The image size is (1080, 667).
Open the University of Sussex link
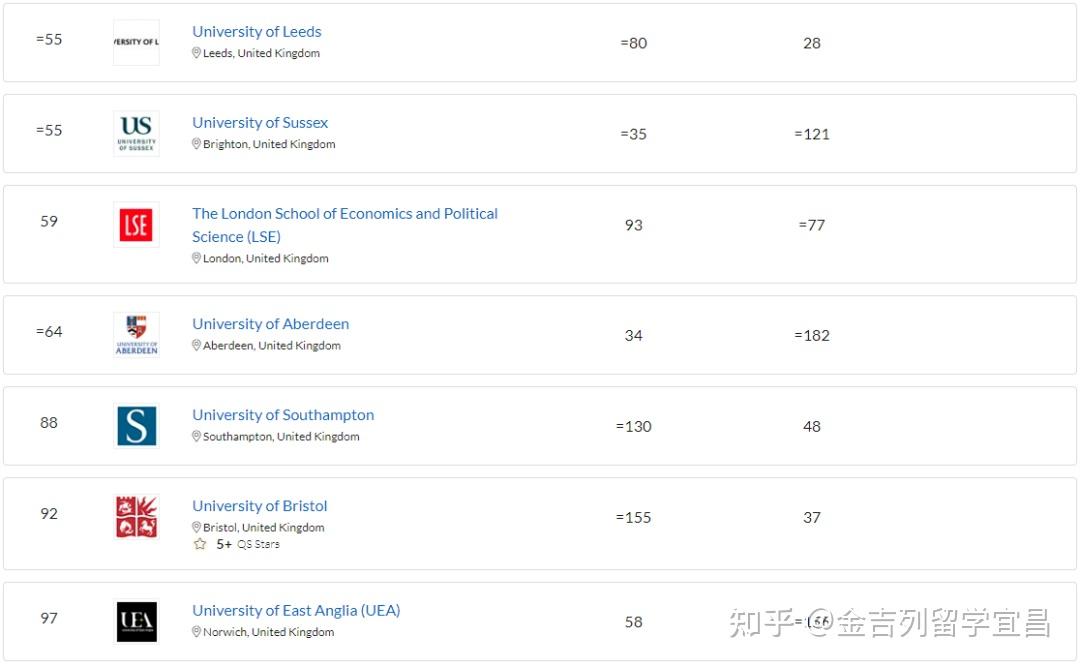[260, 123]
